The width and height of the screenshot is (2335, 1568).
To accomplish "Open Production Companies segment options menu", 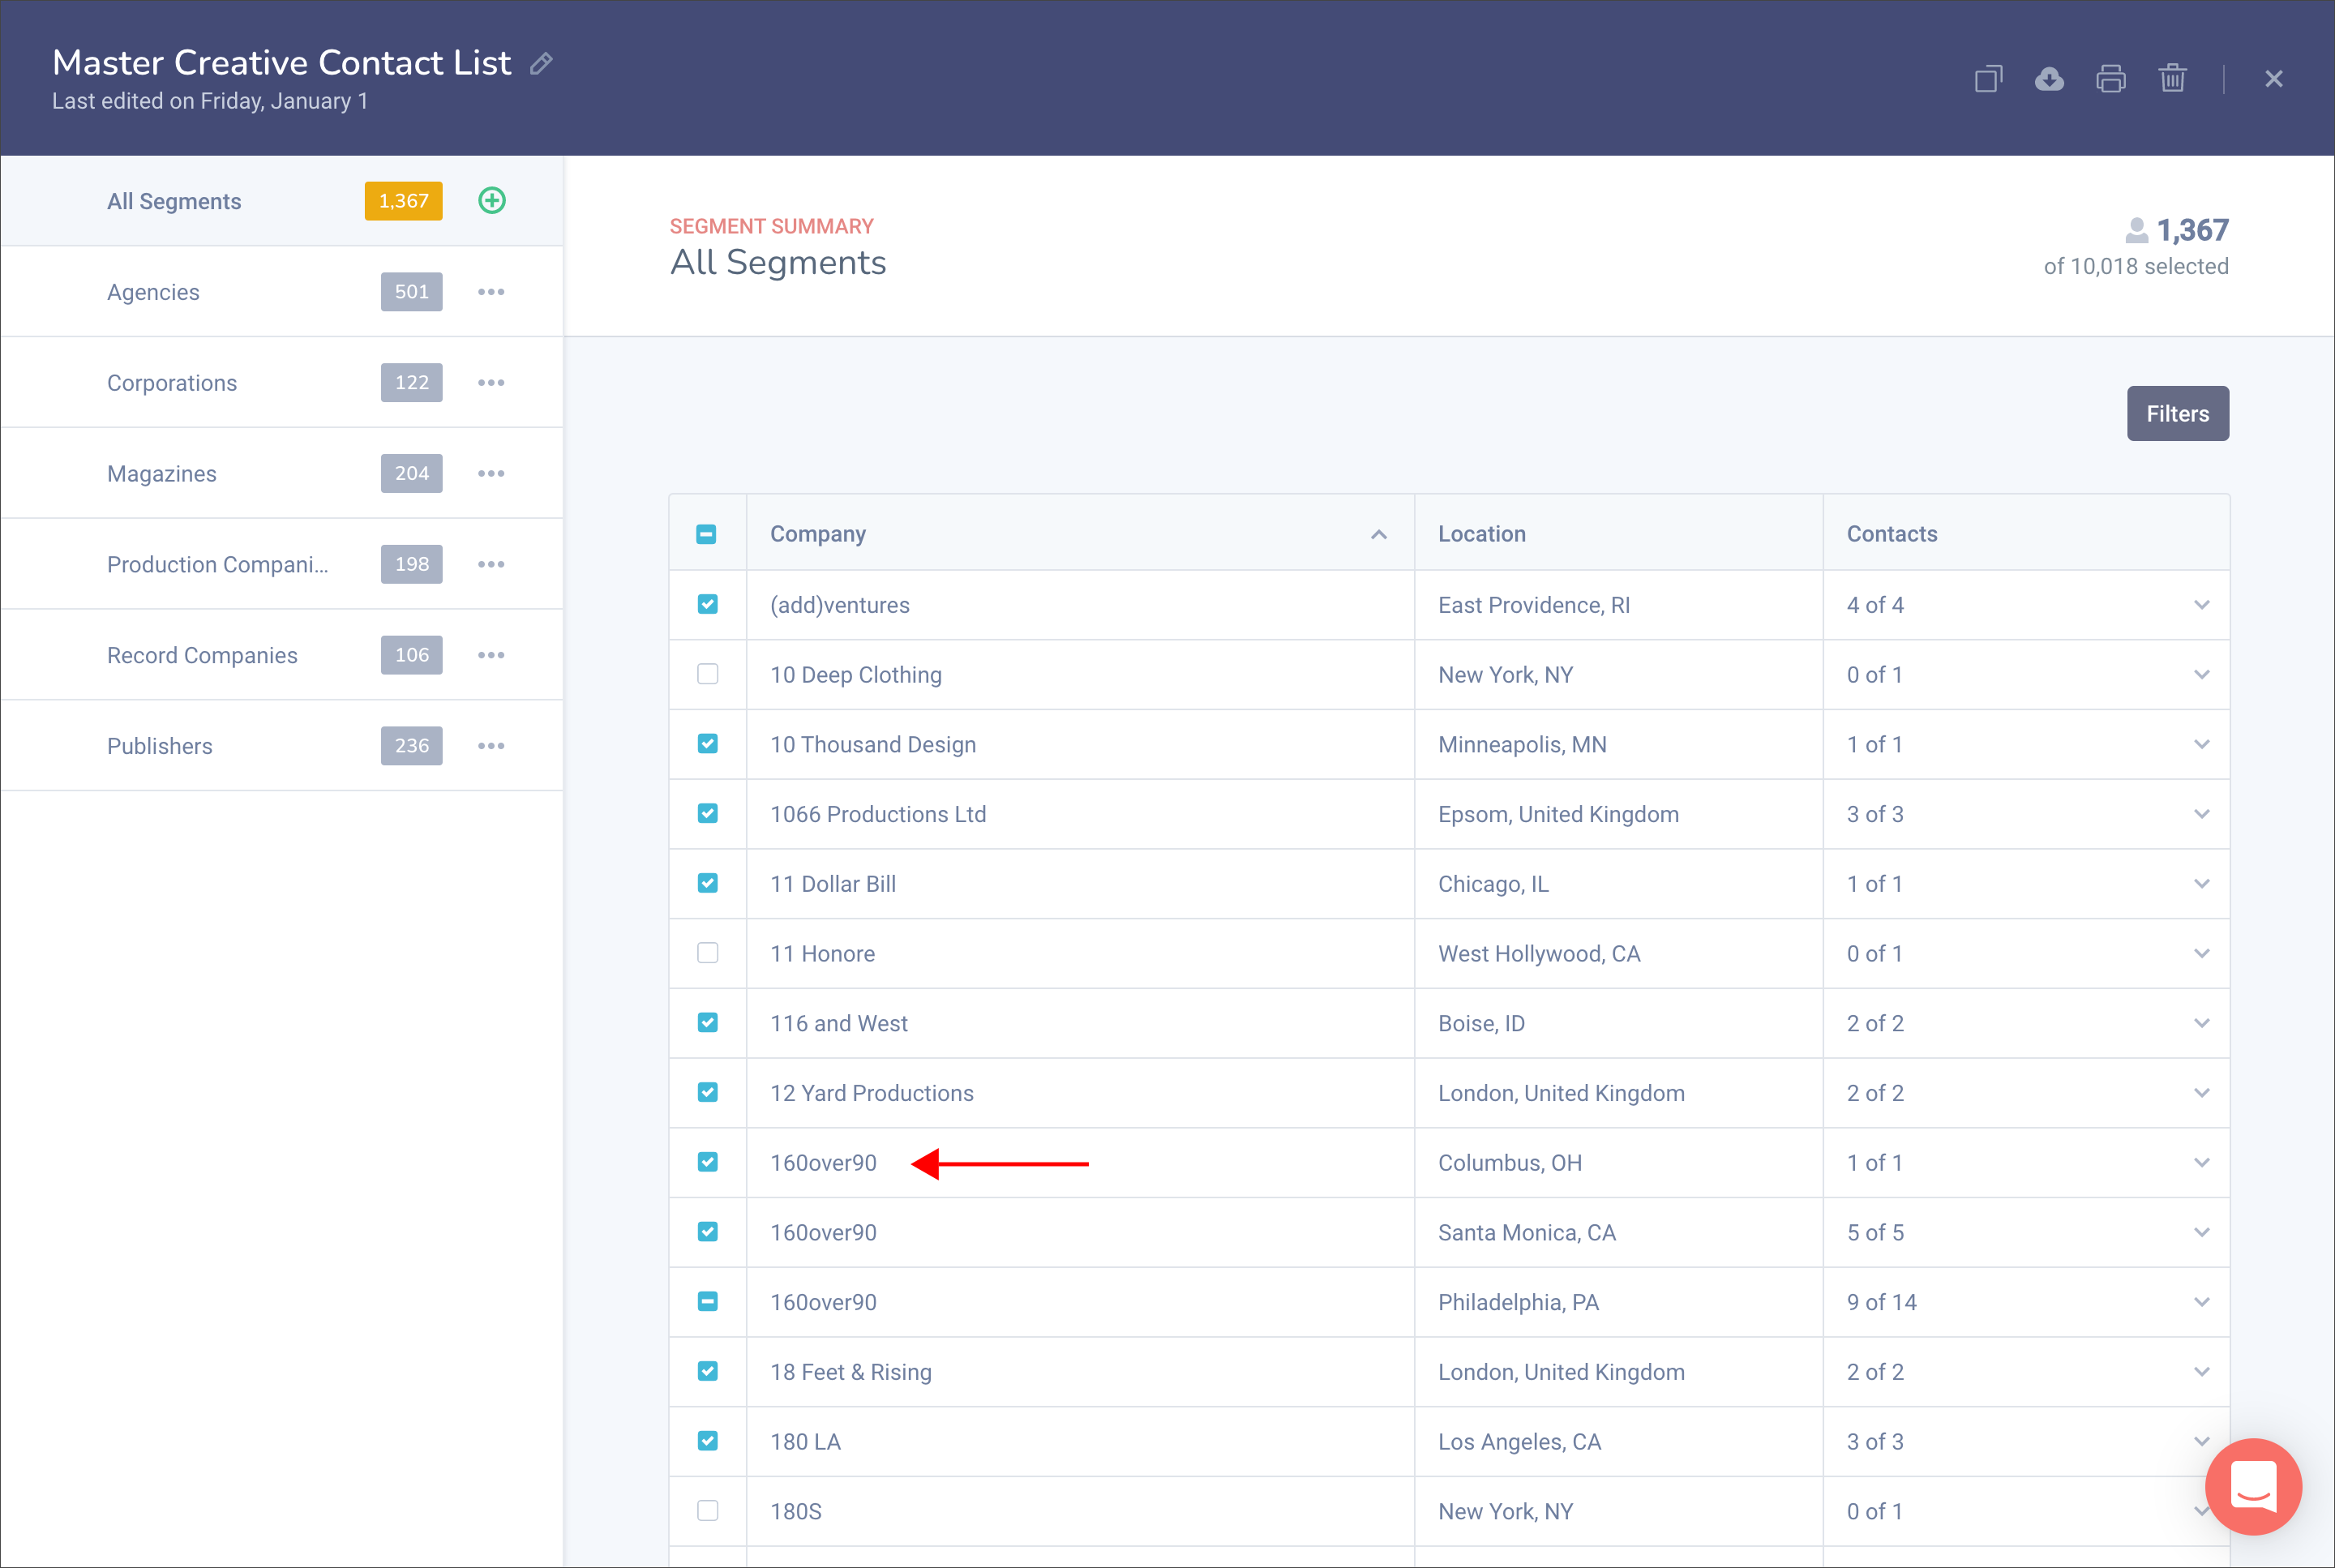I will tap(491, 565).
